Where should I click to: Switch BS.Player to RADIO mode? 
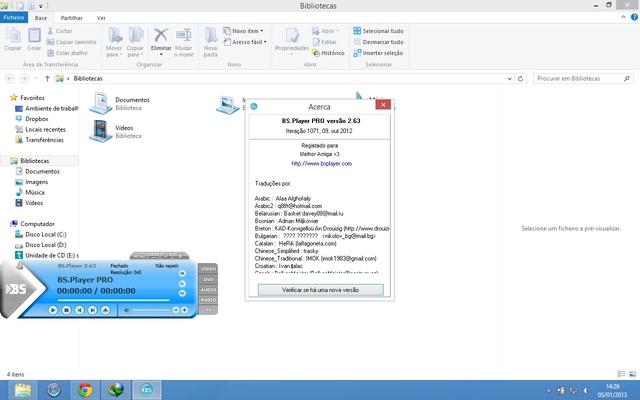coord(208,300)
